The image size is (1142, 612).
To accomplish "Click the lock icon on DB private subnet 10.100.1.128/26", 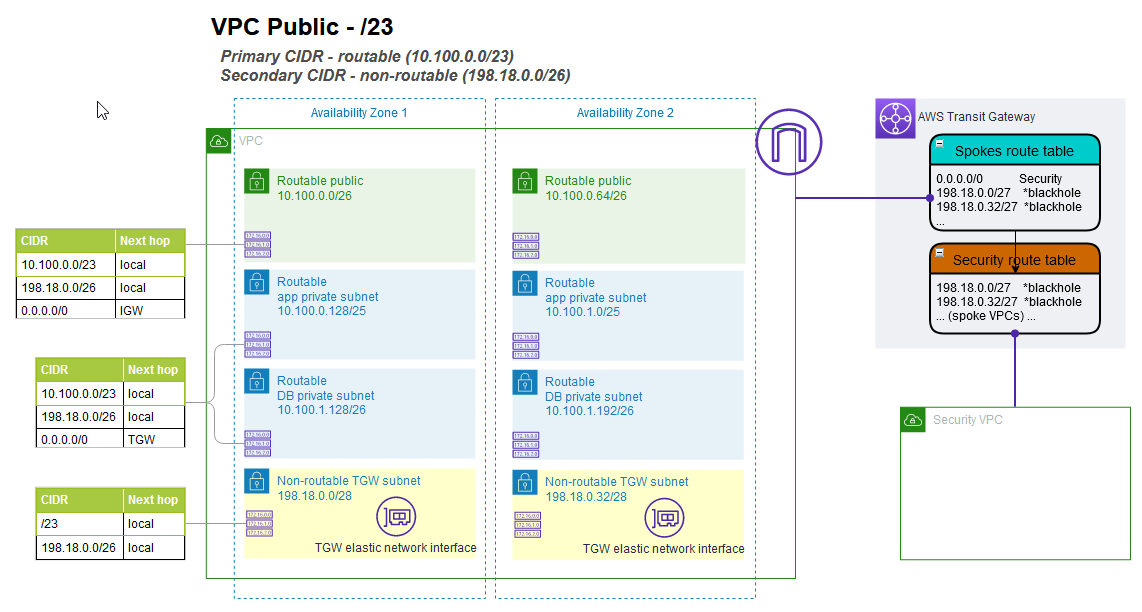I will click(255, 382).
